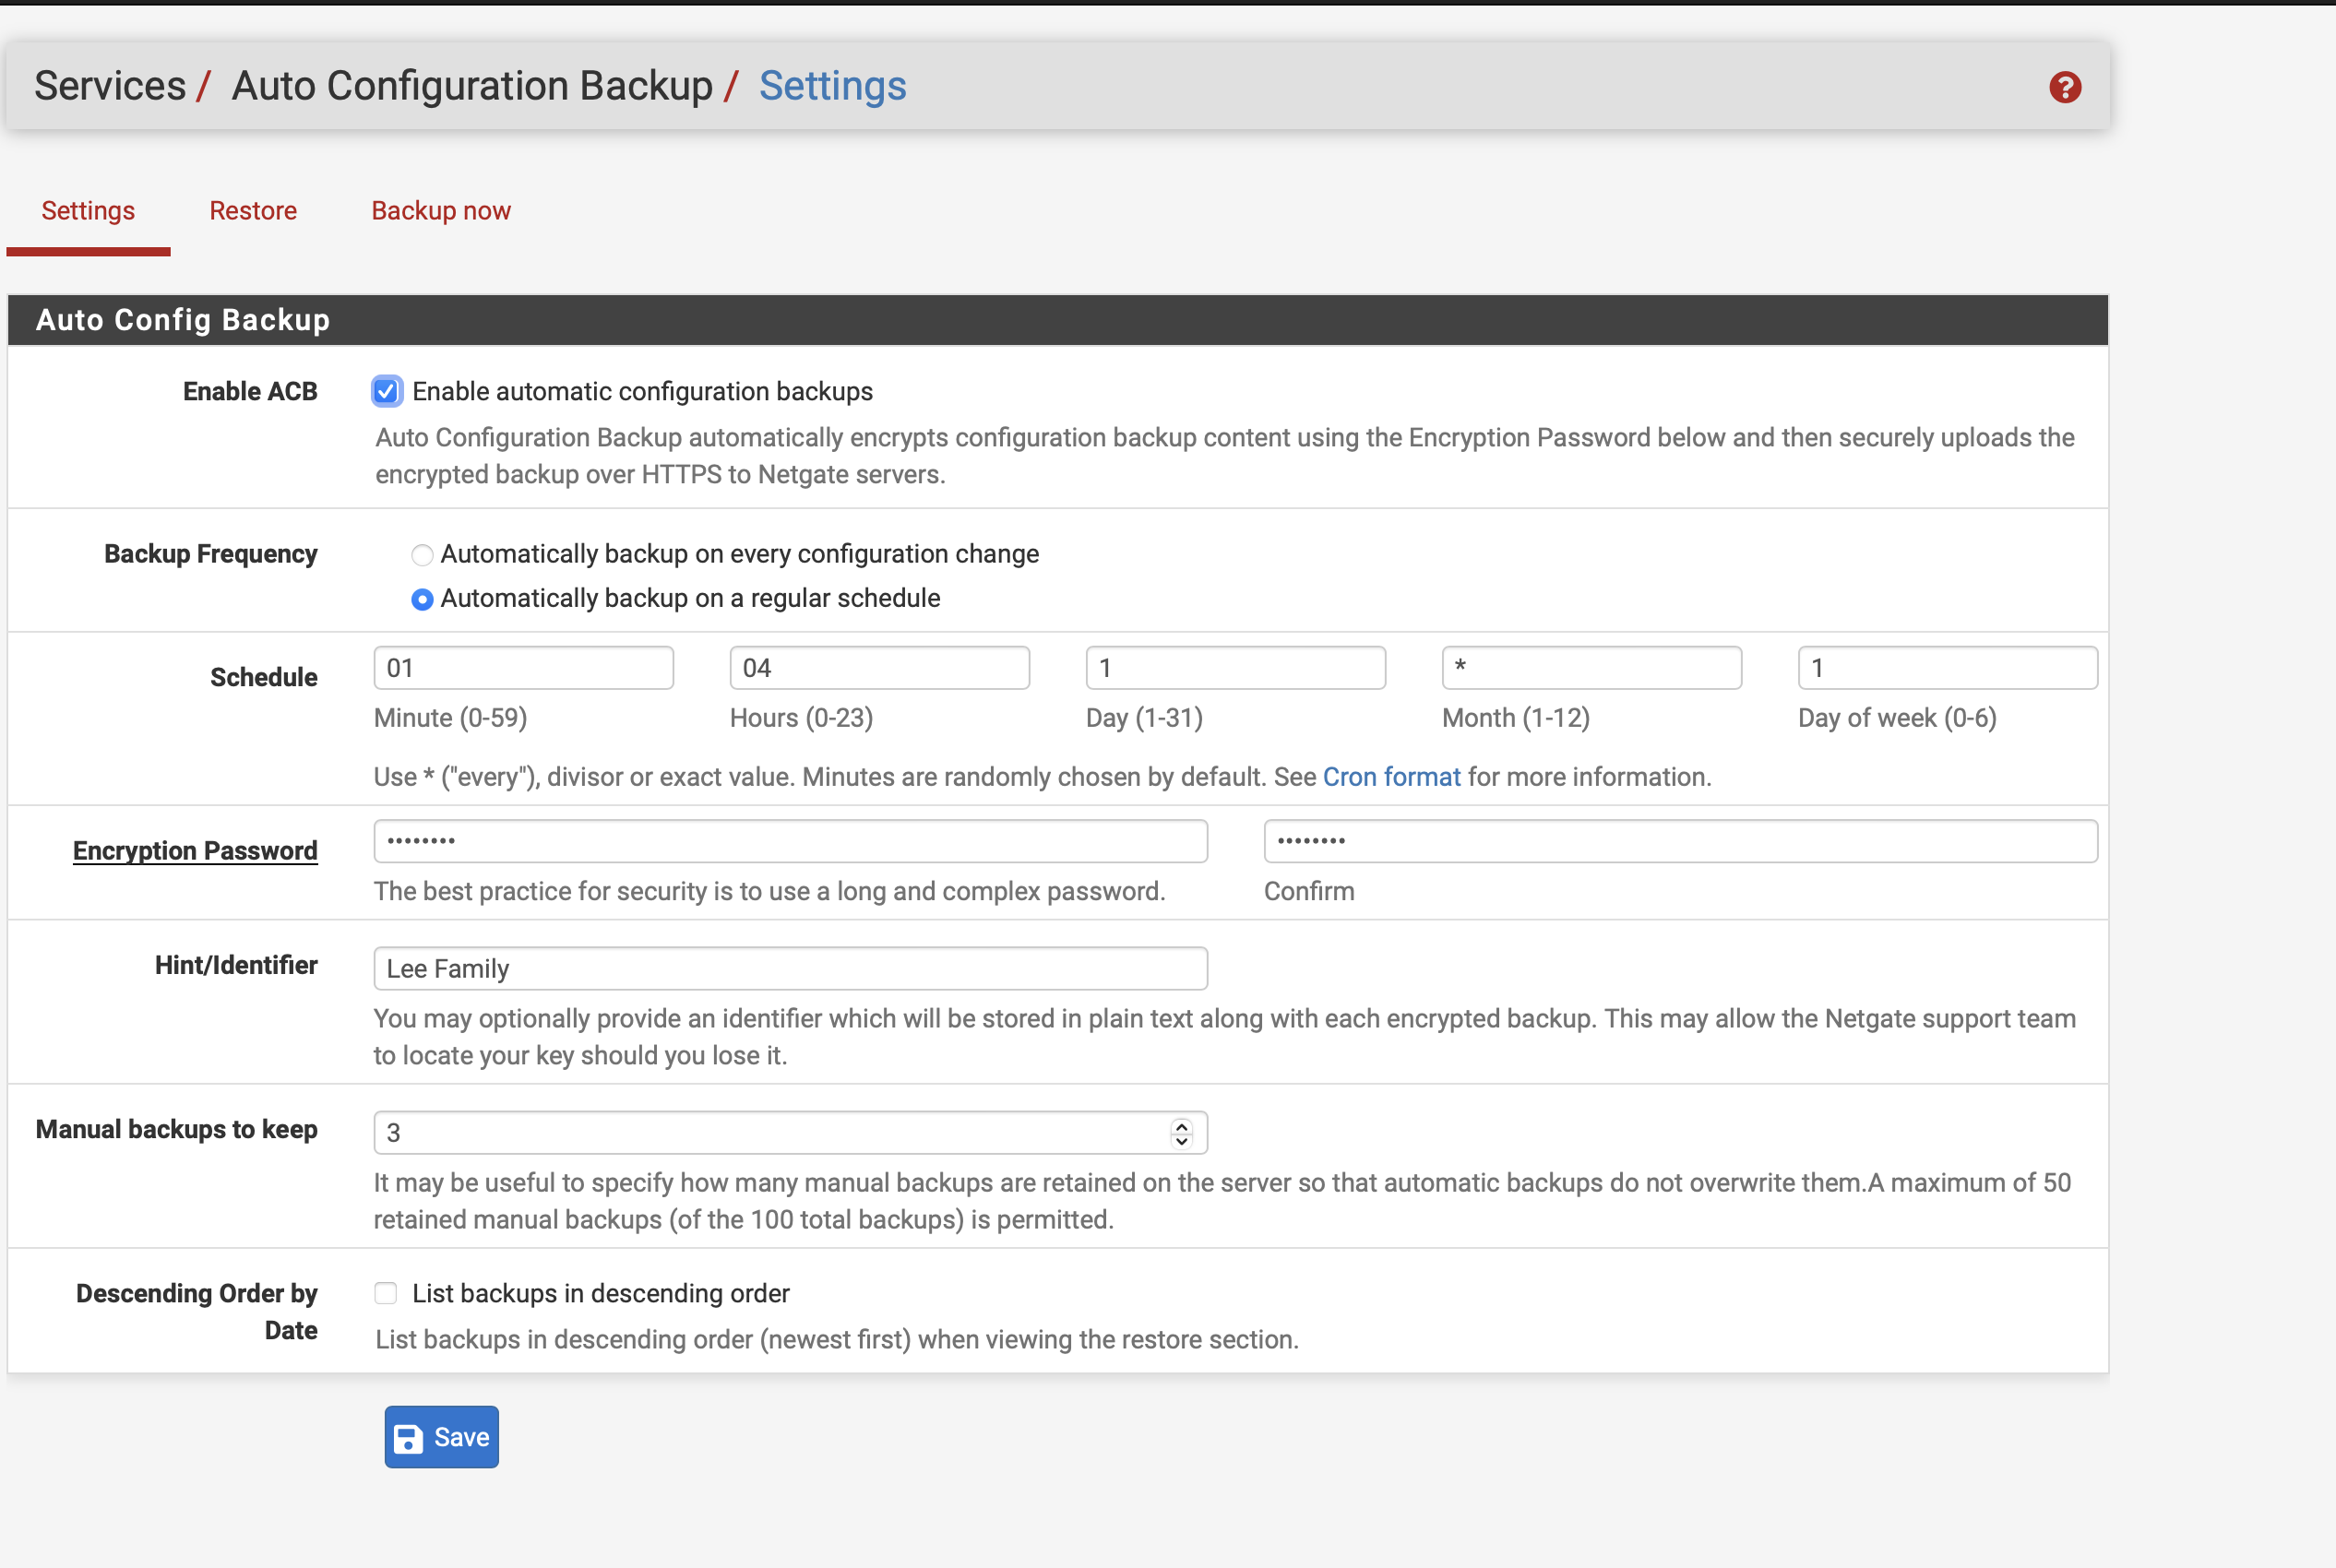Screen dimensions: 2336x1568
Task: Click the Confirm password field
Action: pos(1680,841)
